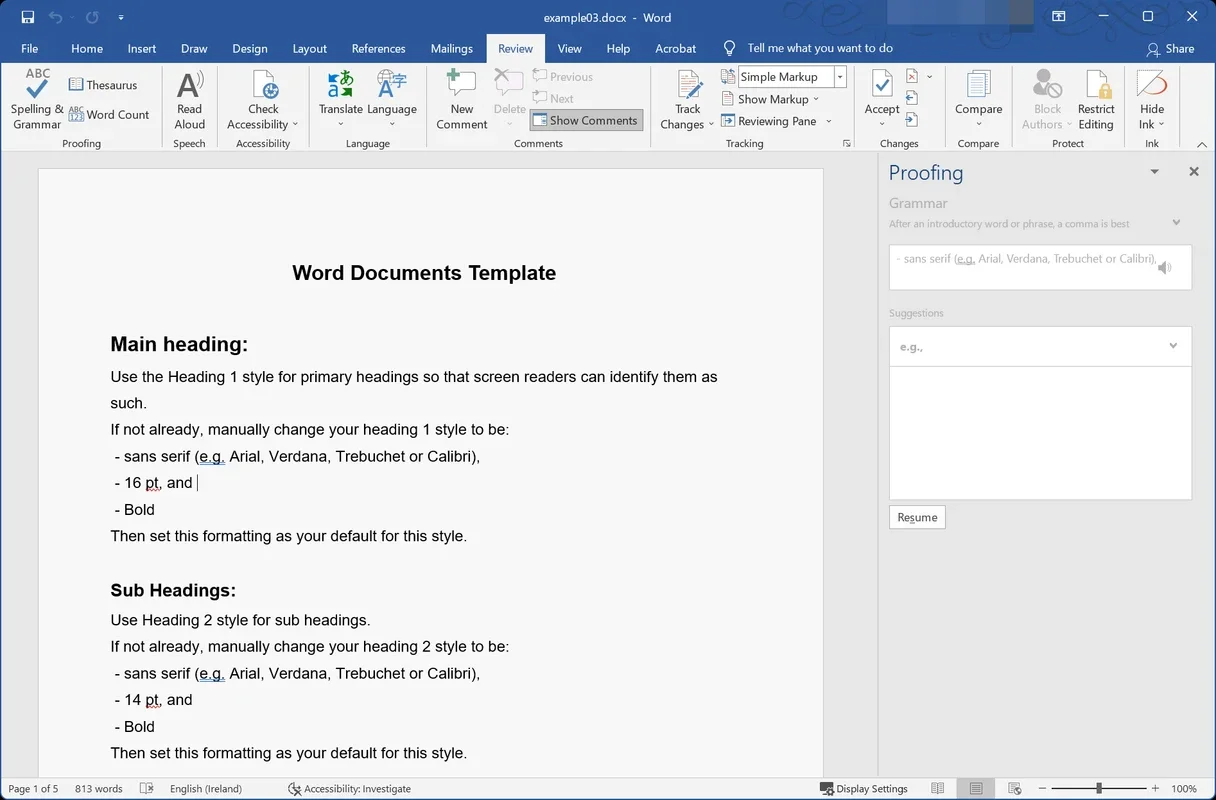
Task: Toggle Show Comments off
Action: 586,120
